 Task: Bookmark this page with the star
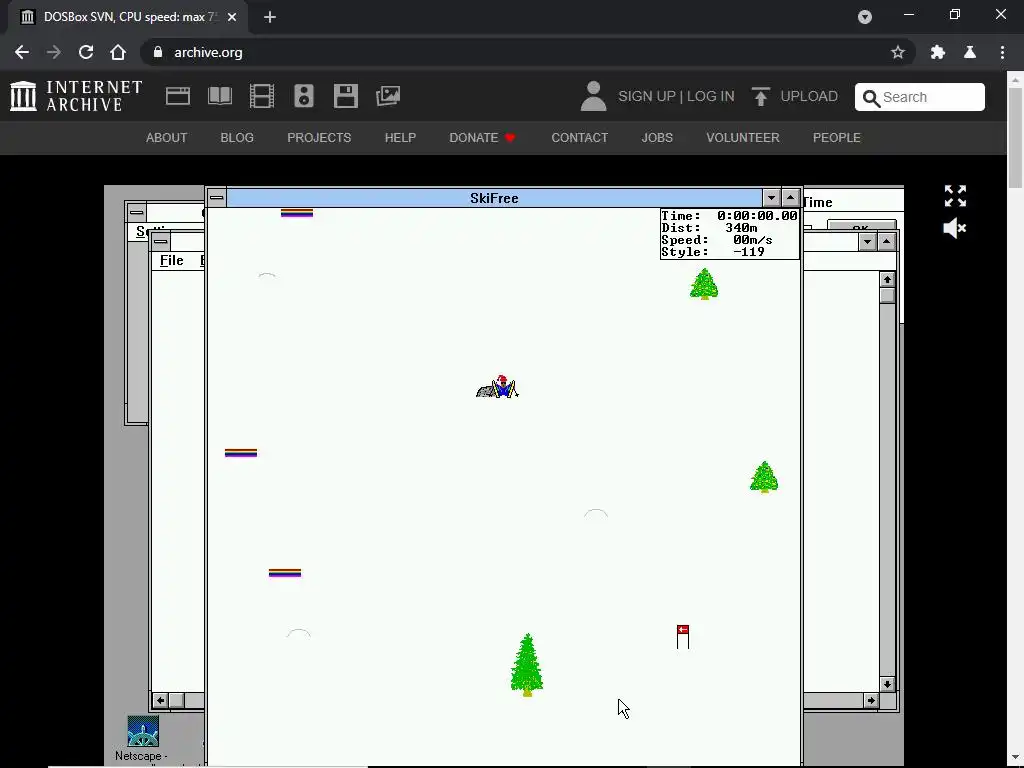[898, 52]
